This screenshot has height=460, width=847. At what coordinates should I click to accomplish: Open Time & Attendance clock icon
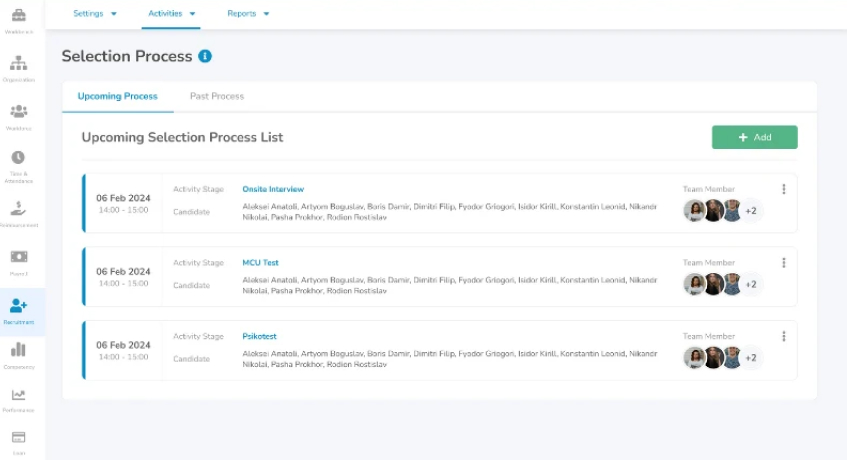click(x=18, y=160)
